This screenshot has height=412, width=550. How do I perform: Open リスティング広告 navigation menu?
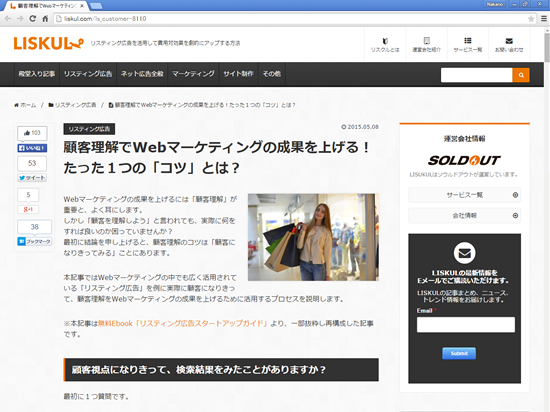[88, 74]
